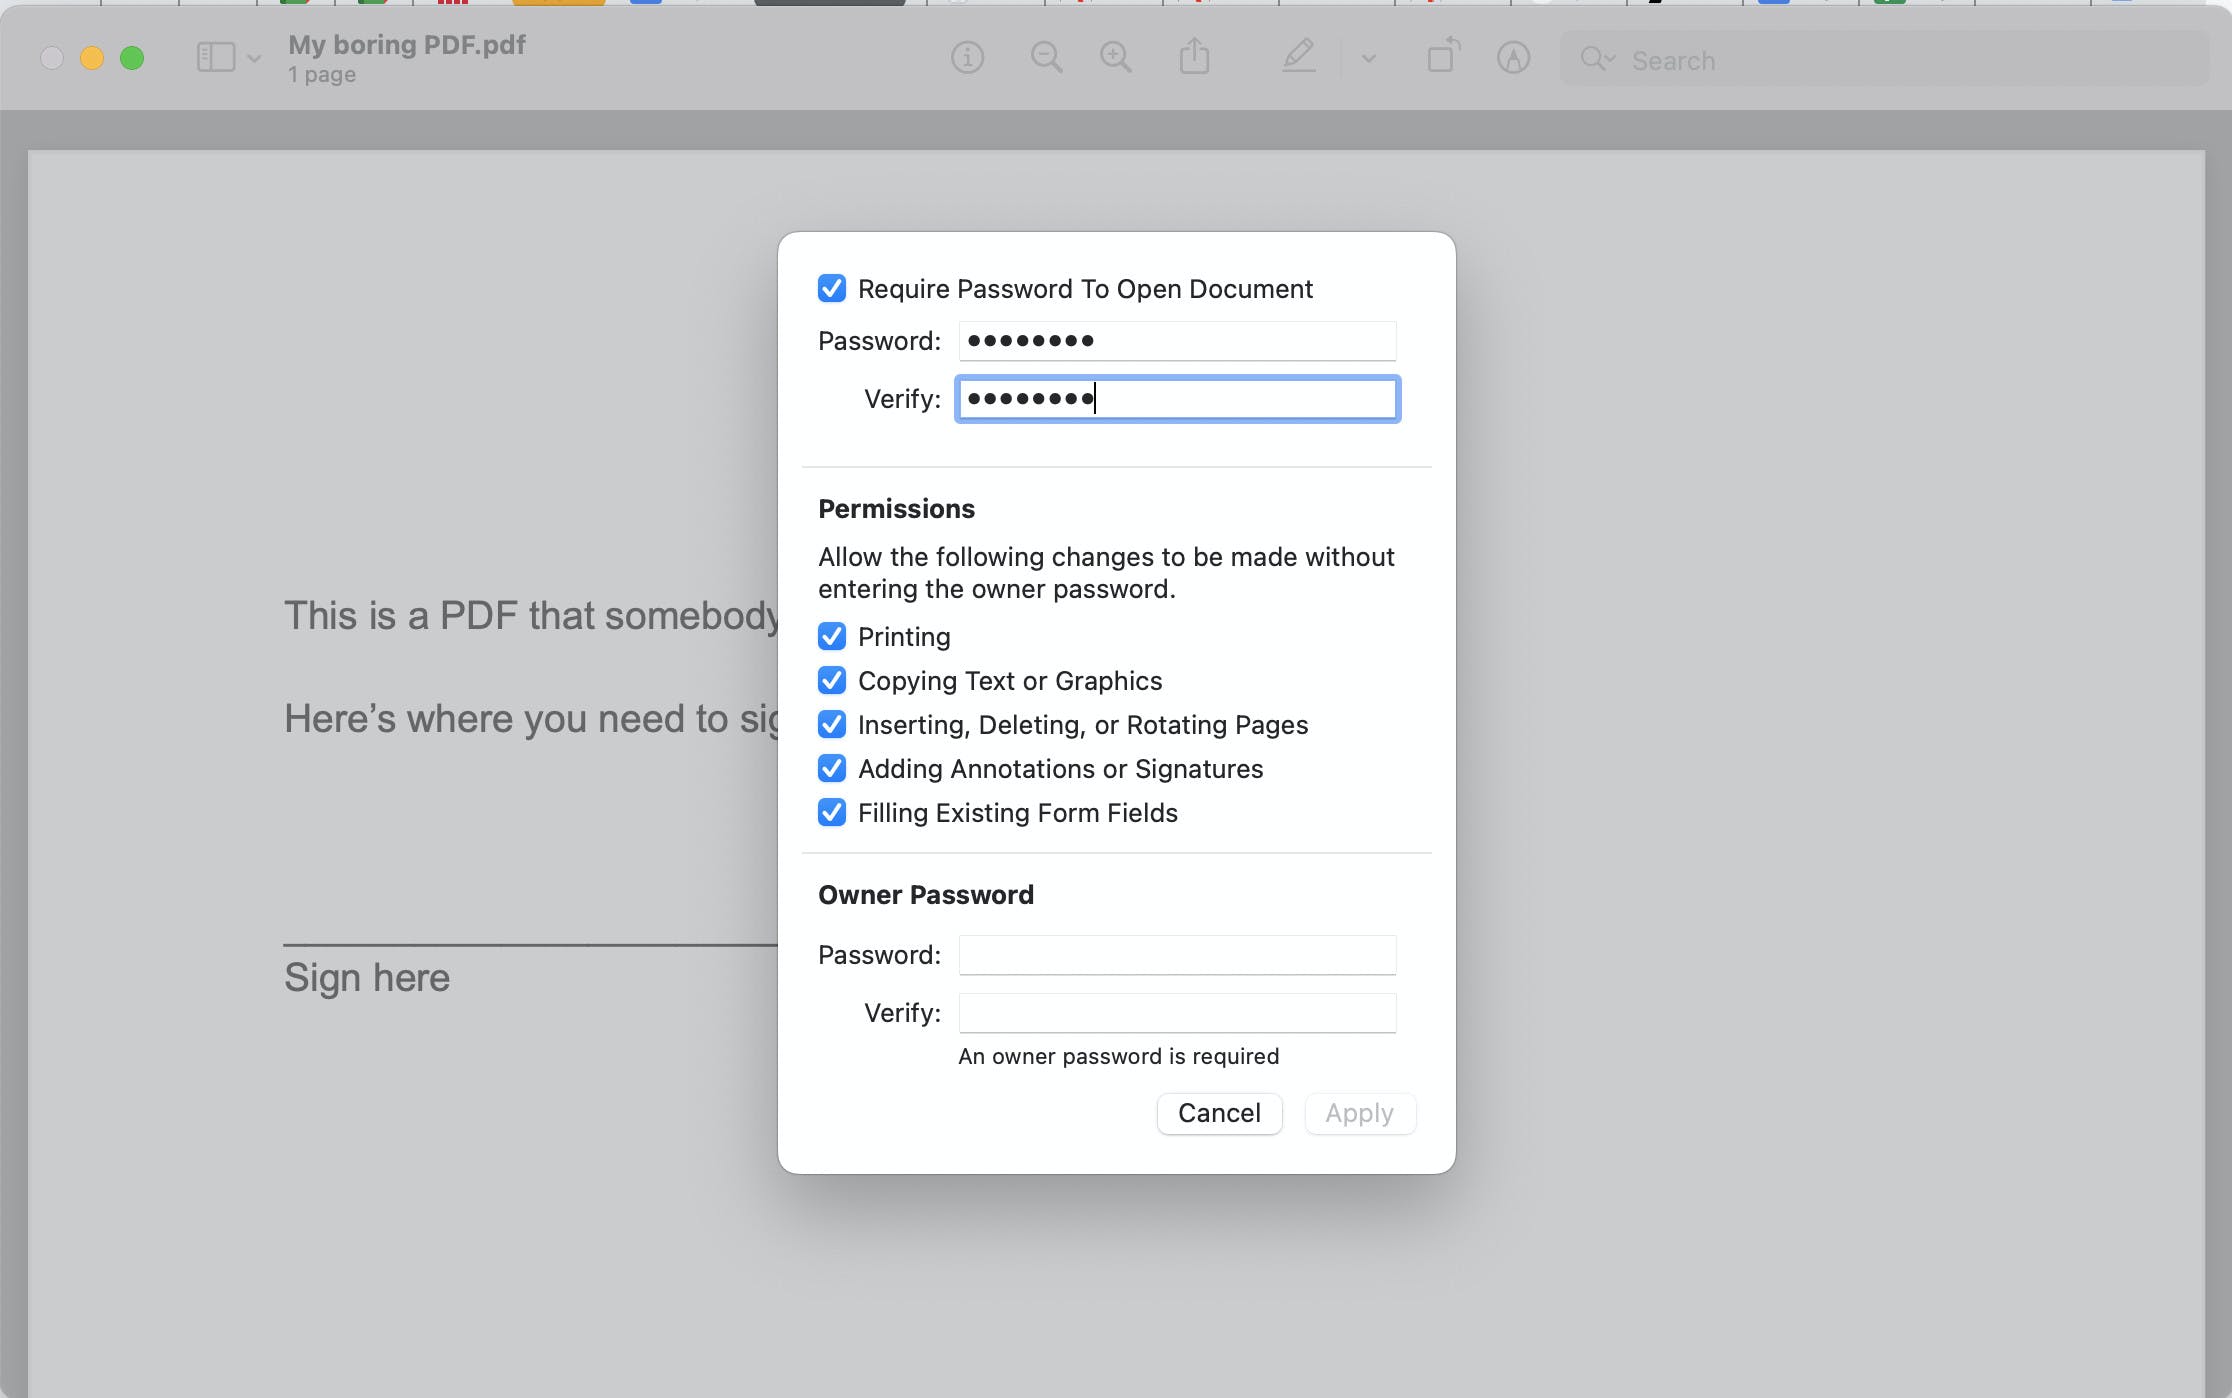Viewport: 2232px width, 1398px height.
Task: Select the zoom in icon
Action: point(1116,60)
